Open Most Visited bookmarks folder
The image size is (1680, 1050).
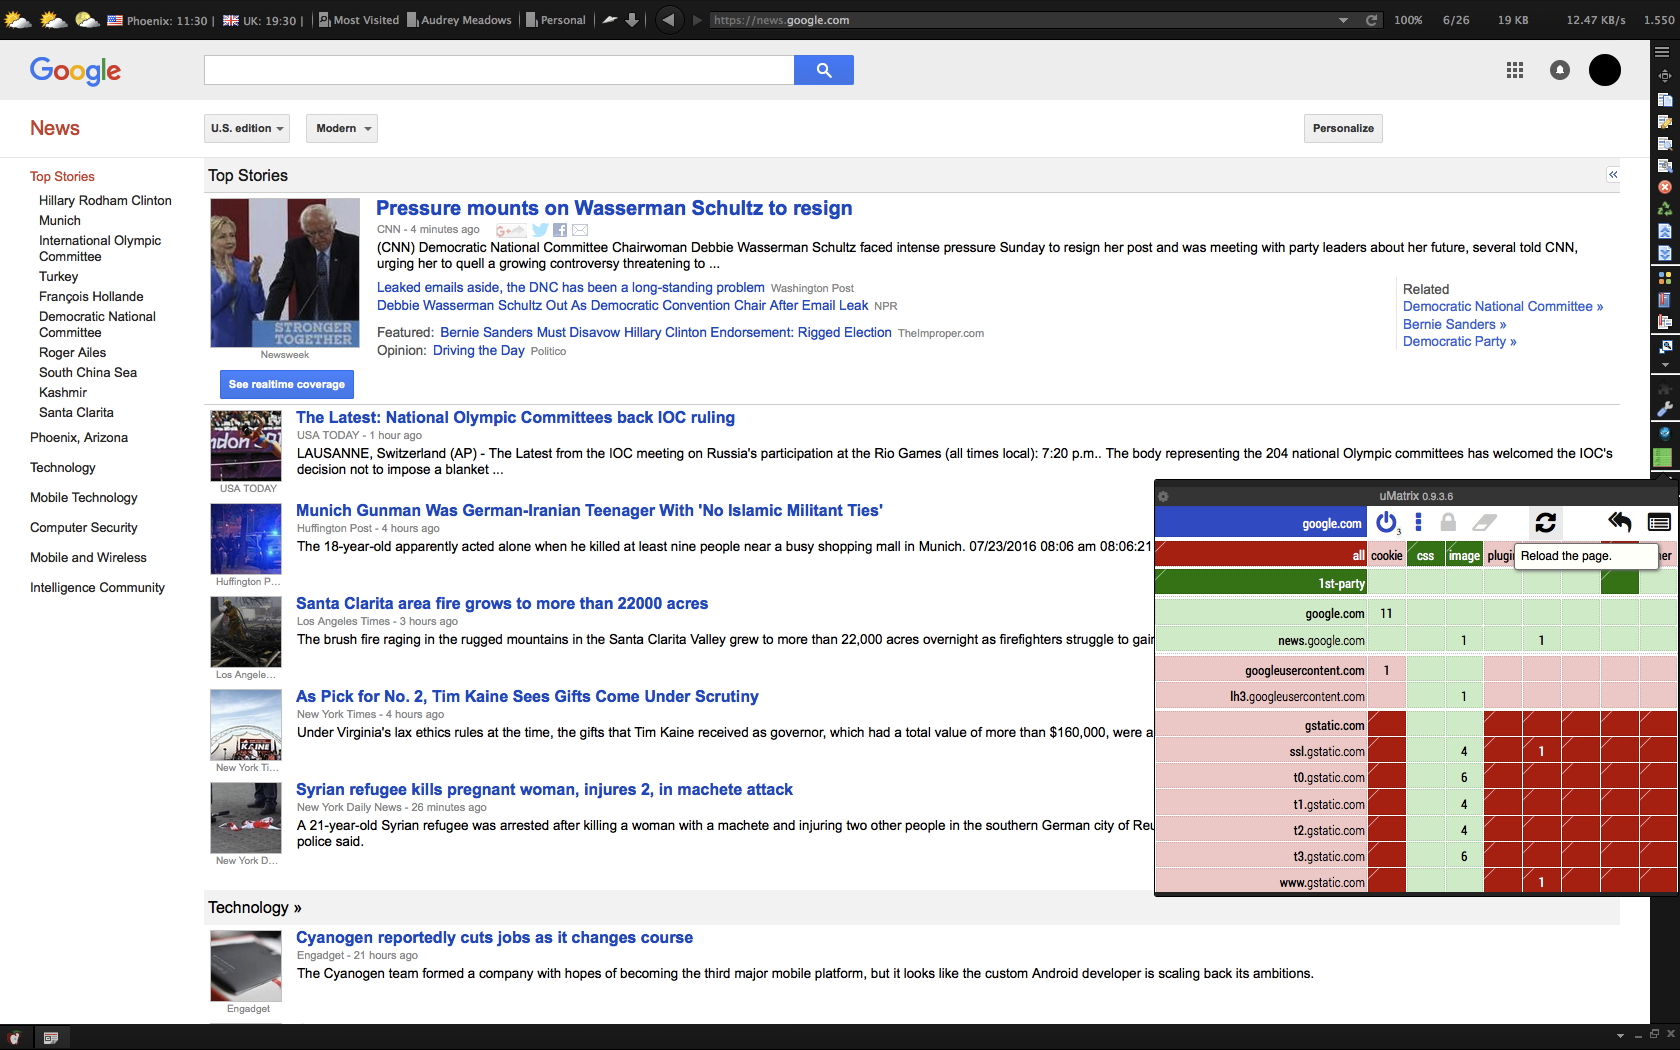tap(359, 20)
